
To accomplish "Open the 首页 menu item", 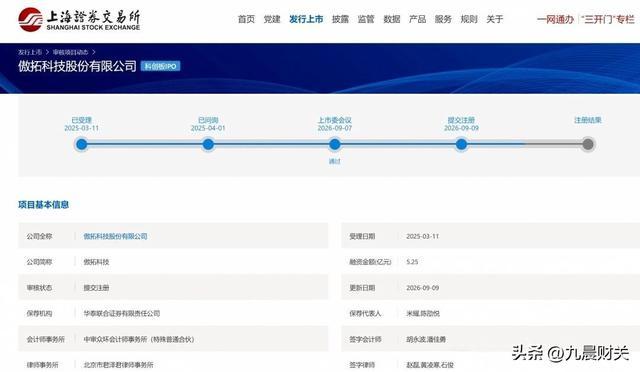I will point(246,19).
